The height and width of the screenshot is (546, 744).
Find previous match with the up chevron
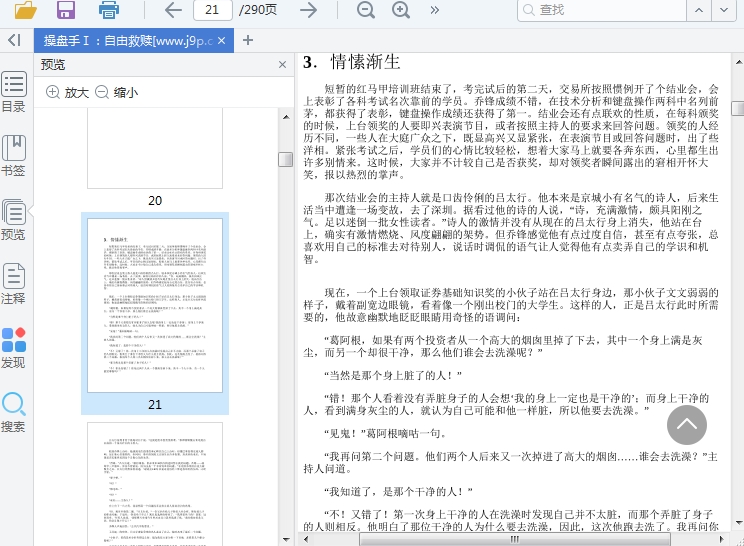[699, 10]
